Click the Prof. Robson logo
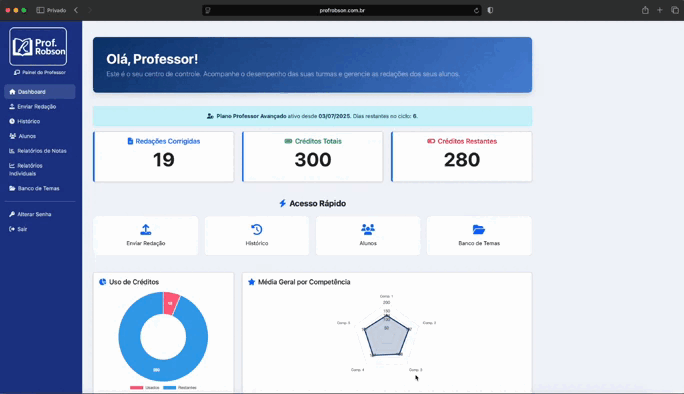 click(38, 46)
